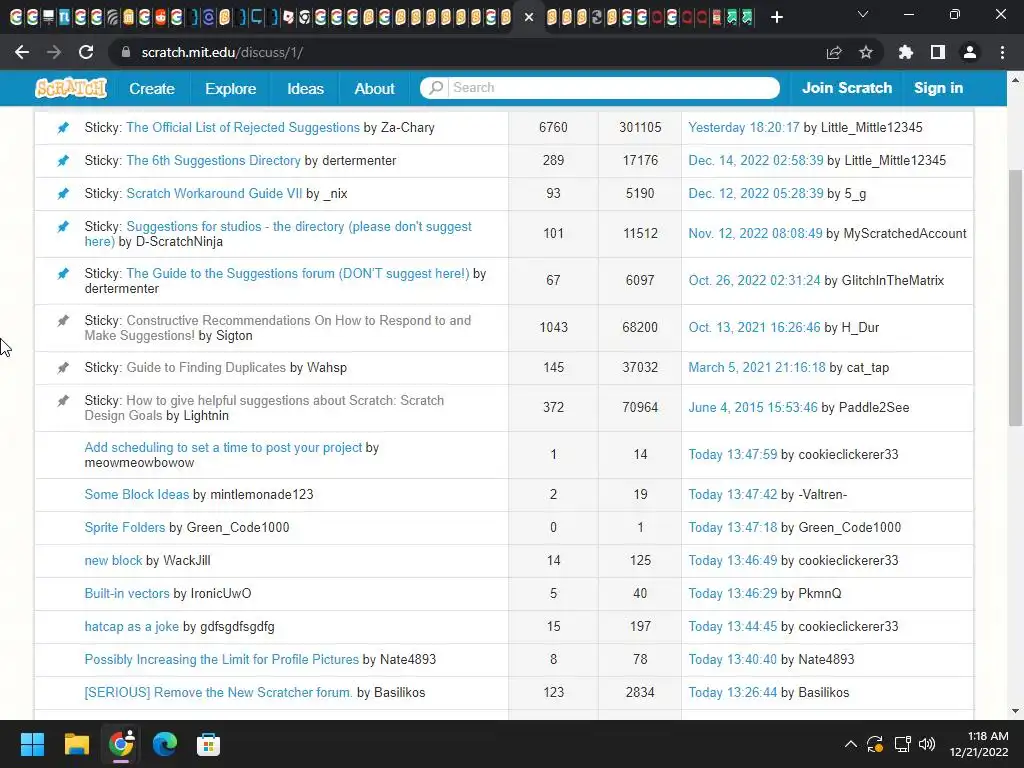
Task: Click the scrollbar up arrow
Action: click(1015, 80)
